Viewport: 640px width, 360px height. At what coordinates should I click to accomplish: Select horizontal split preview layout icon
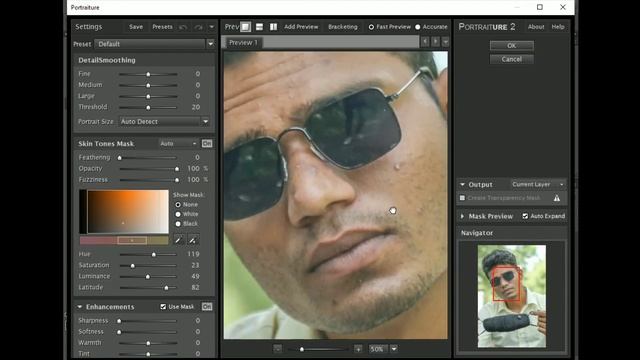(259, 27)
